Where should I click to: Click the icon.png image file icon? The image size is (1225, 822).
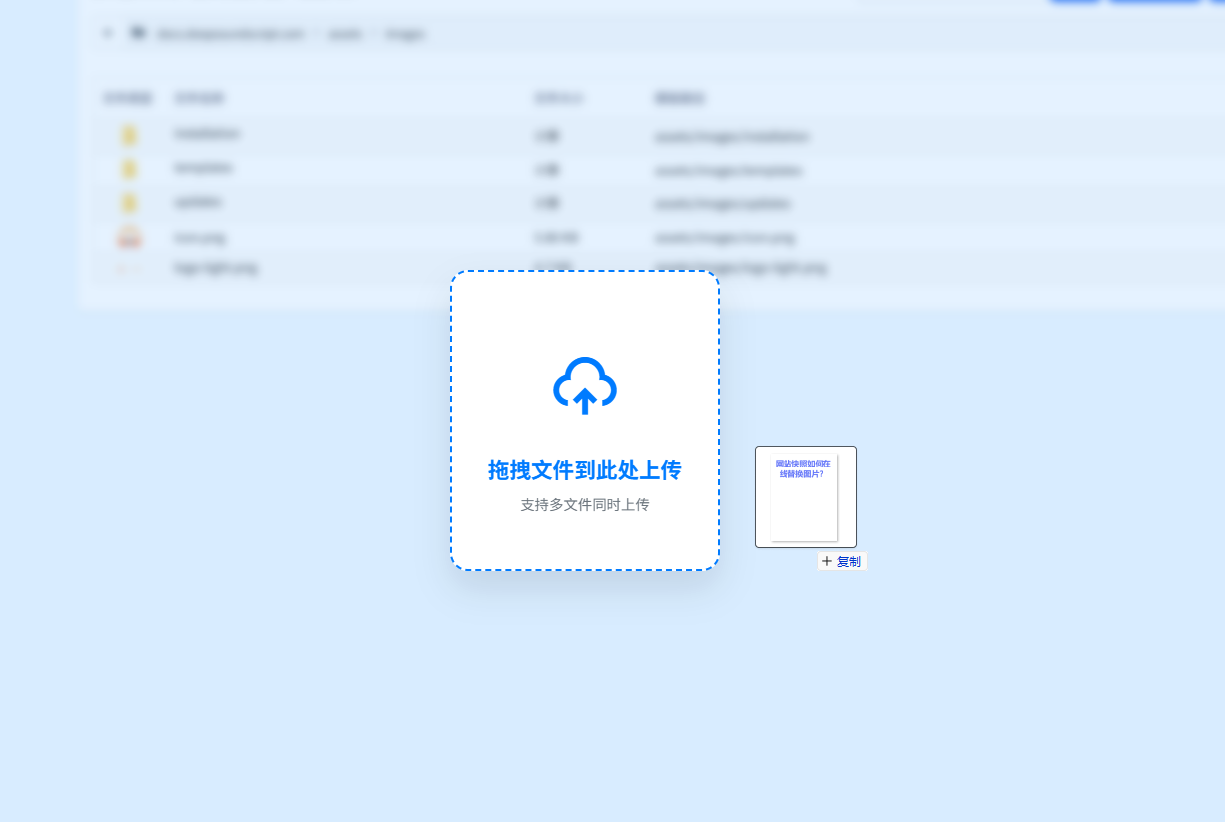click(128, 237)
